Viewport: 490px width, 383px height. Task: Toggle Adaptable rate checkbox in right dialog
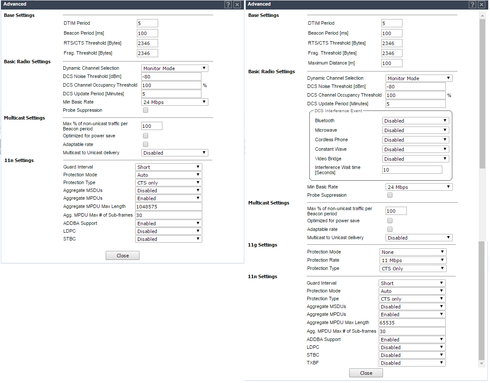(390, 229)
